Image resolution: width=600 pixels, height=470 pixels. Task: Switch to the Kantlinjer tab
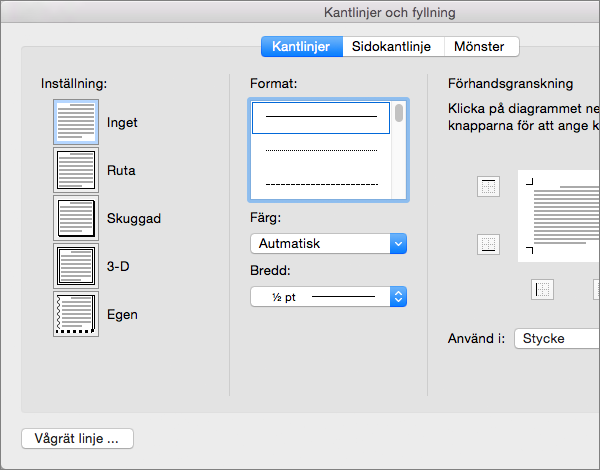click(x=302, y=47)
